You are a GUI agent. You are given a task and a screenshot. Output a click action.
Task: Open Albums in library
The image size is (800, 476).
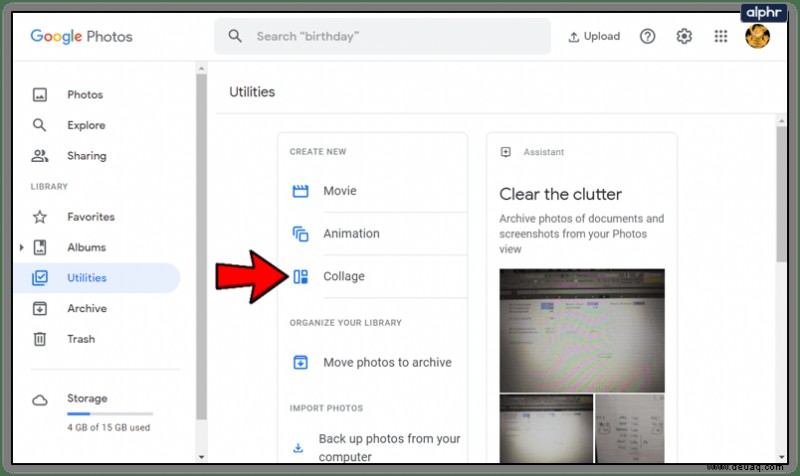point(86,247)
